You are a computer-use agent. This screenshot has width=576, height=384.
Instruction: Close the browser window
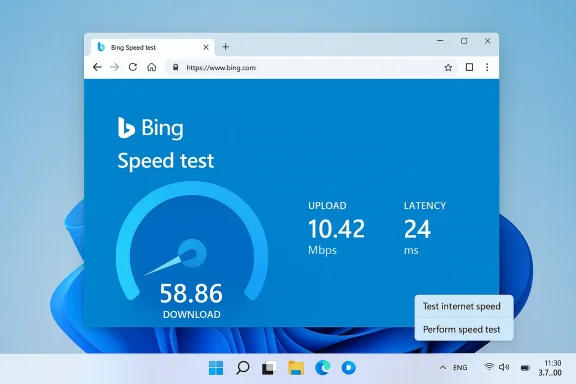[487, 41]
